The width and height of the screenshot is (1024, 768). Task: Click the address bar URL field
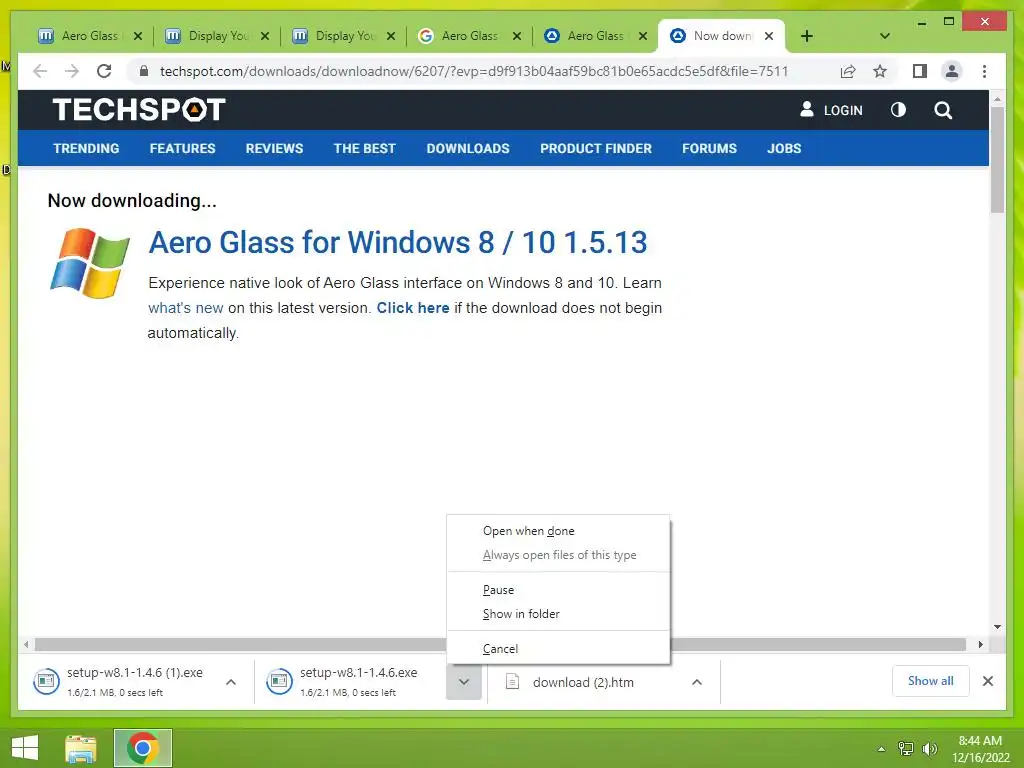[473, 71]
